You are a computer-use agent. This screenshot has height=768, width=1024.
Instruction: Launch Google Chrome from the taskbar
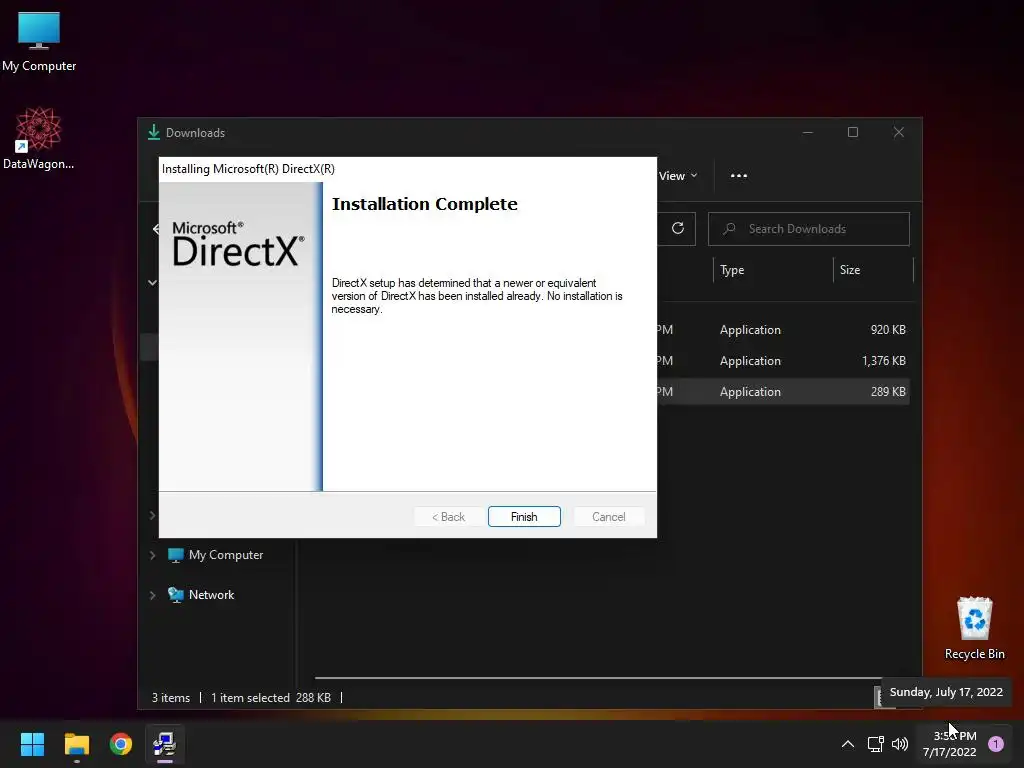(121, 744)
